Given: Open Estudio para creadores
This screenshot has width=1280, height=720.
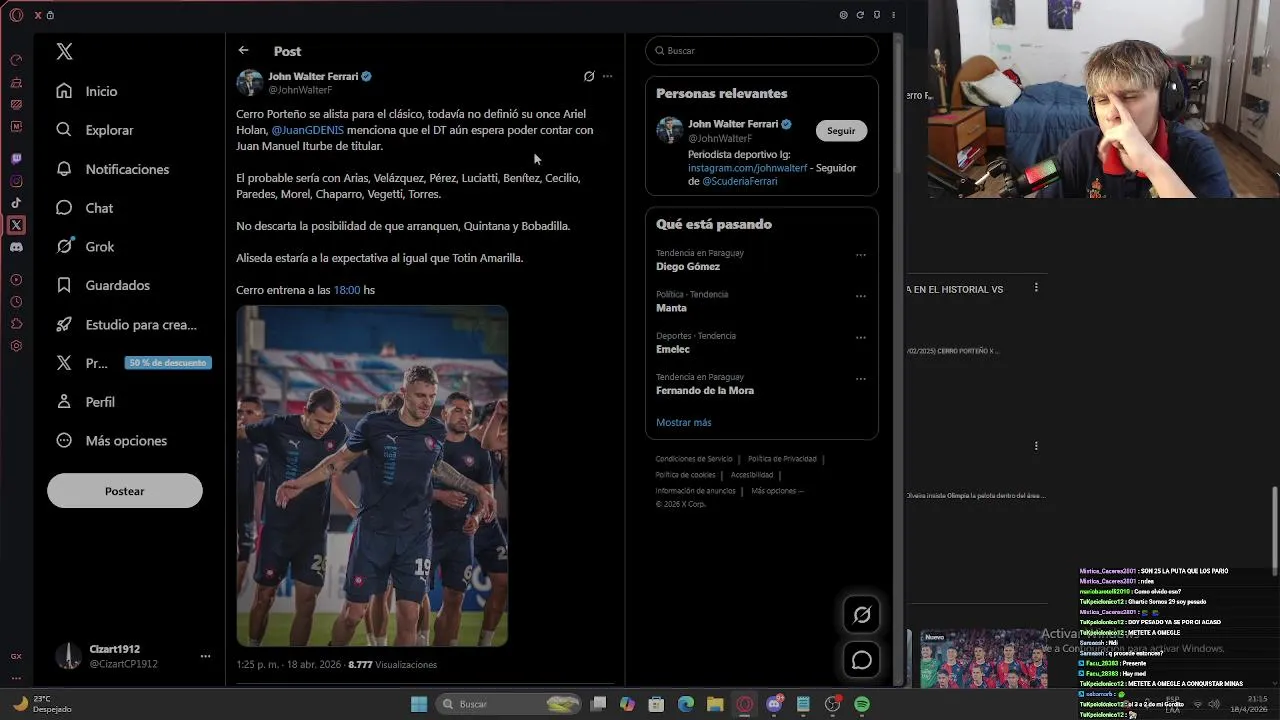Looking at the screenshot, I should pos(127,324).
